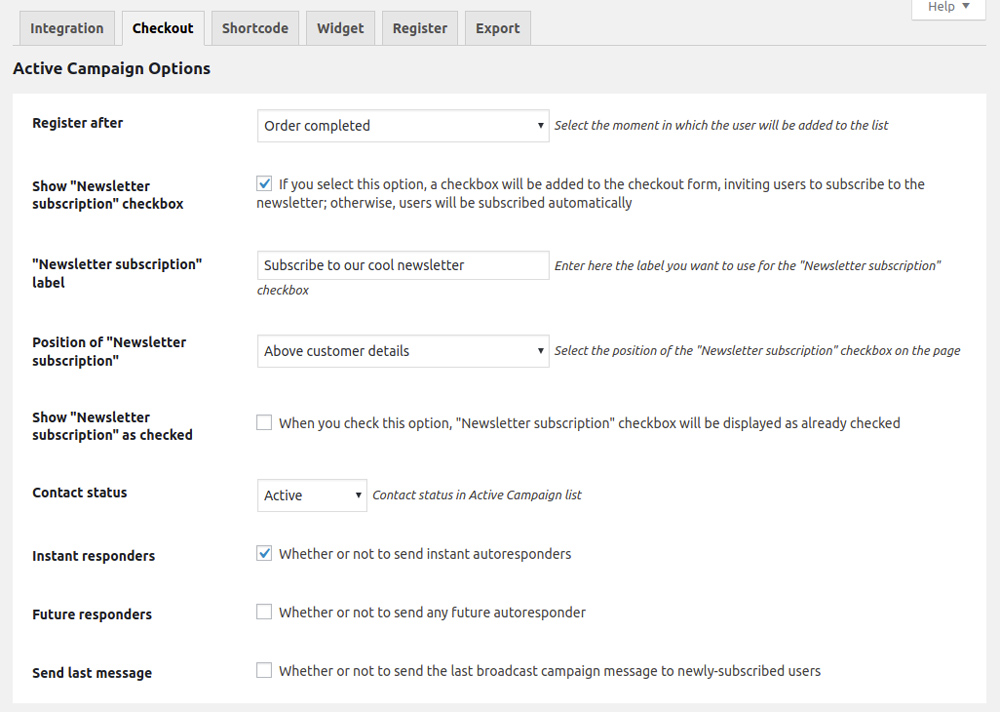Uncheck Show Newsletter subscription checkbox option
Screen dimensions: 1000x712
(264, 184)
